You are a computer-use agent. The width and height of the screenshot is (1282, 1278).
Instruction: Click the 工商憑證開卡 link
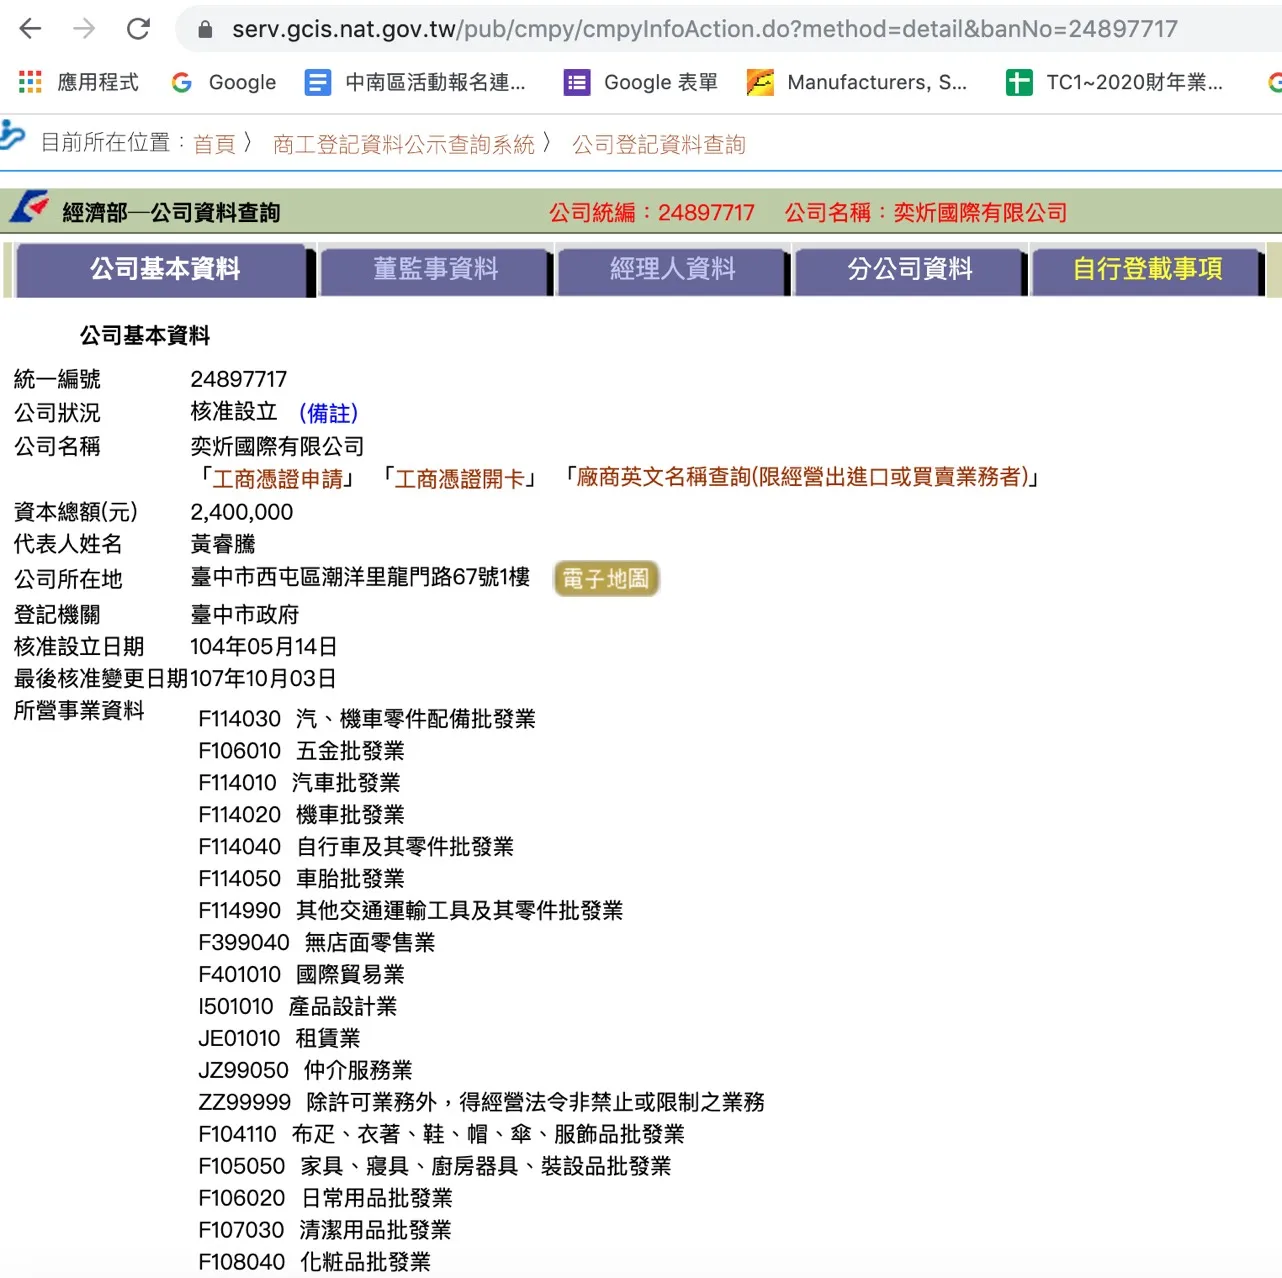(460, 479)
